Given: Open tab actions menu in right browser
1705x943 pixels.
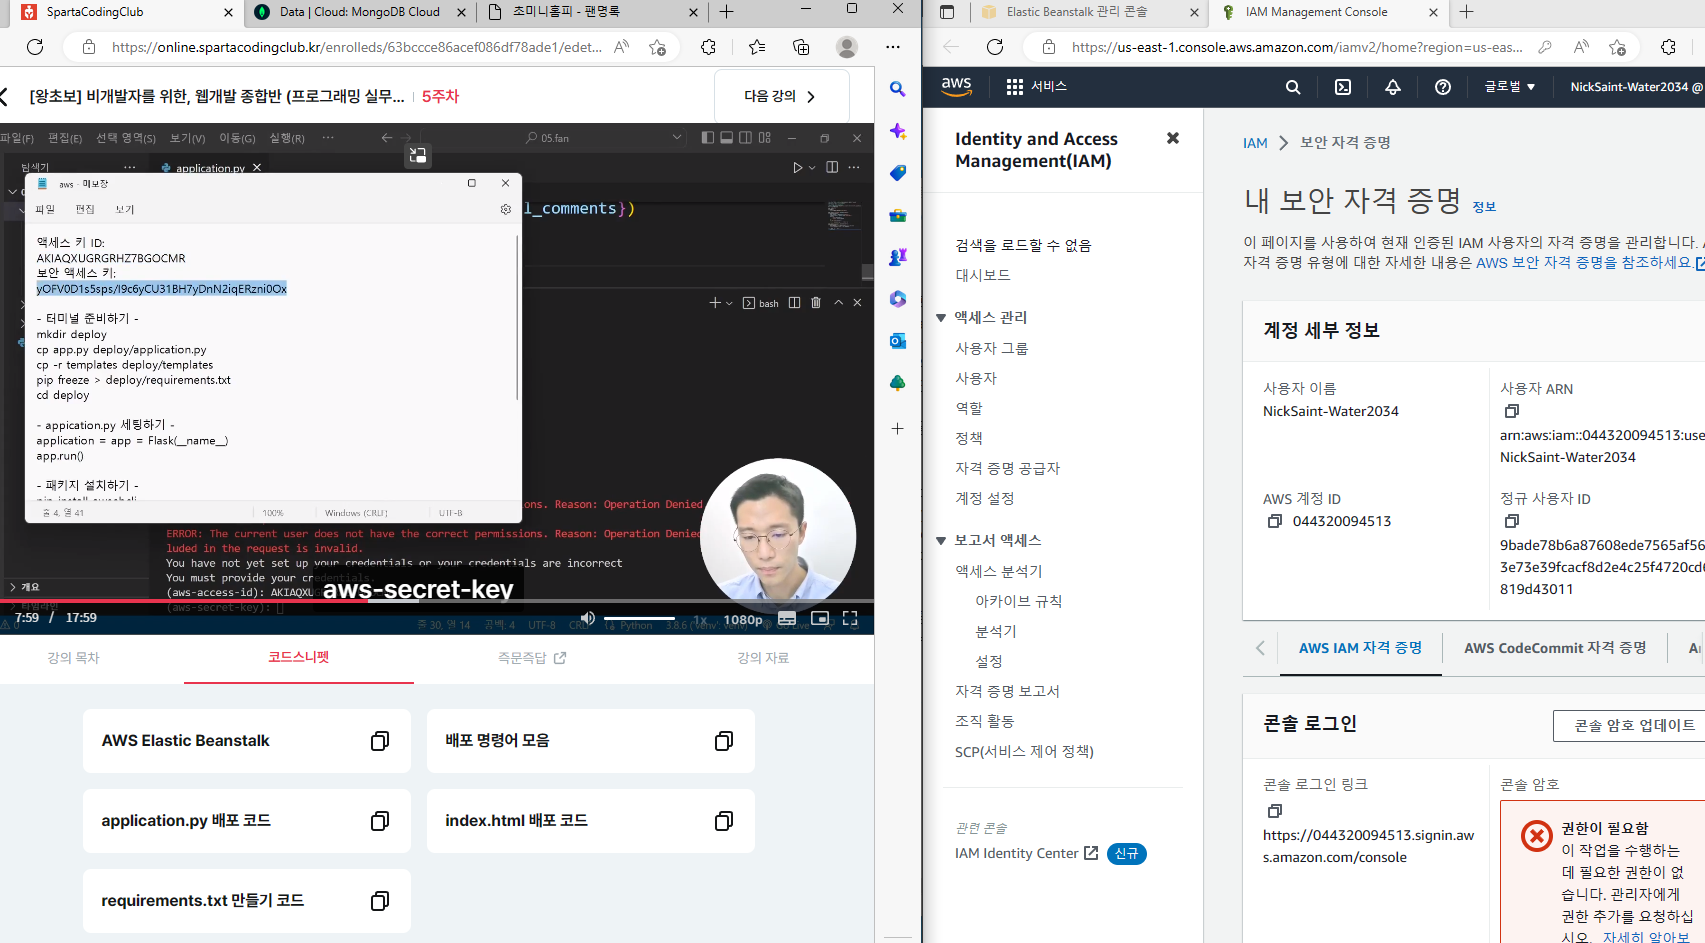Looking at the screenshot, I should click(x=947, y=12).
